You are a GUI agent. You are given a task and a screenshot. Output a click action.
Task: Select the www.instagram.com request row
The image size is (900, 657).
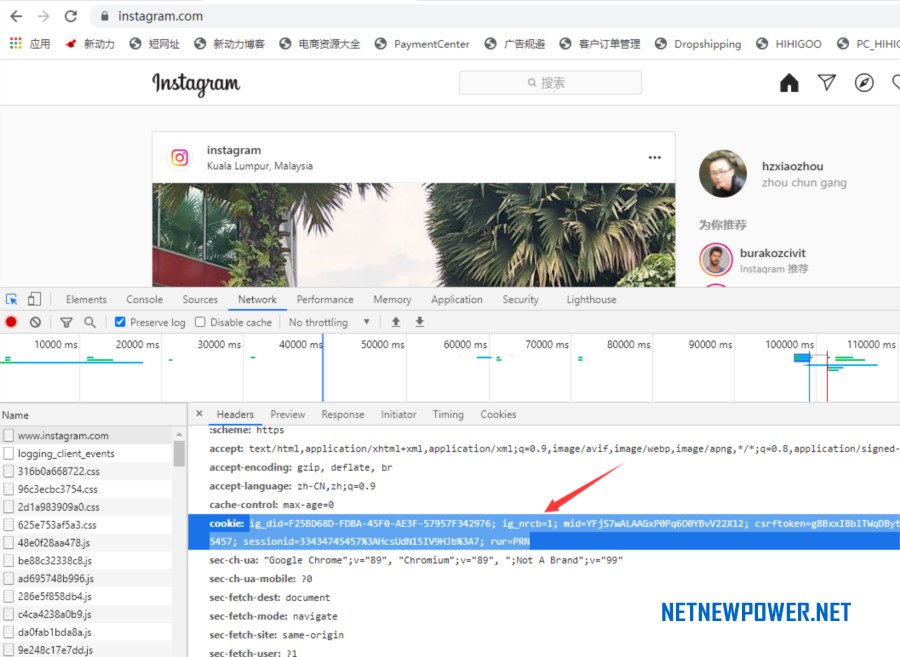pos(86,436)
